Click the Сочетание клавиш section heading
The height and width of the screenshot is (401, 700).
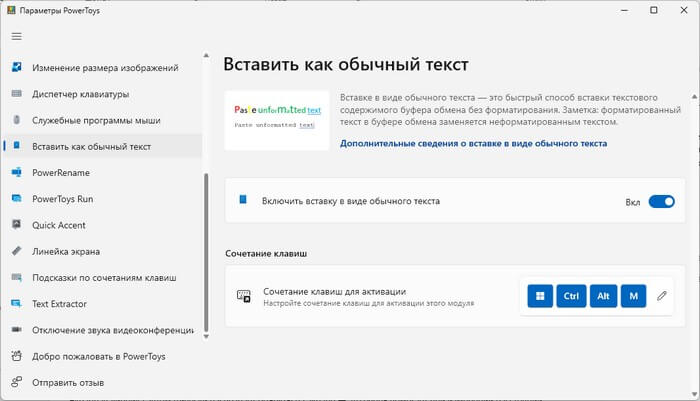(x=266, y=254)
